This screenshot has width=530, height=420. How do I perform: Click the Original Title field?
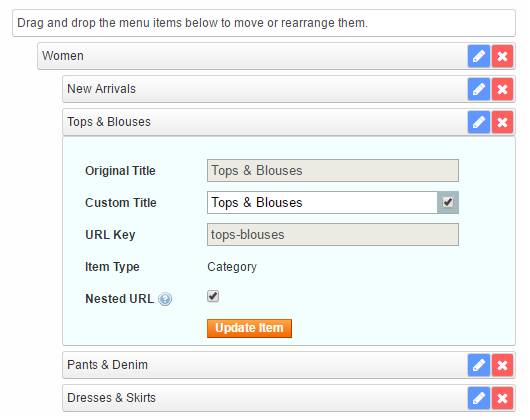(x=333, y=171)
